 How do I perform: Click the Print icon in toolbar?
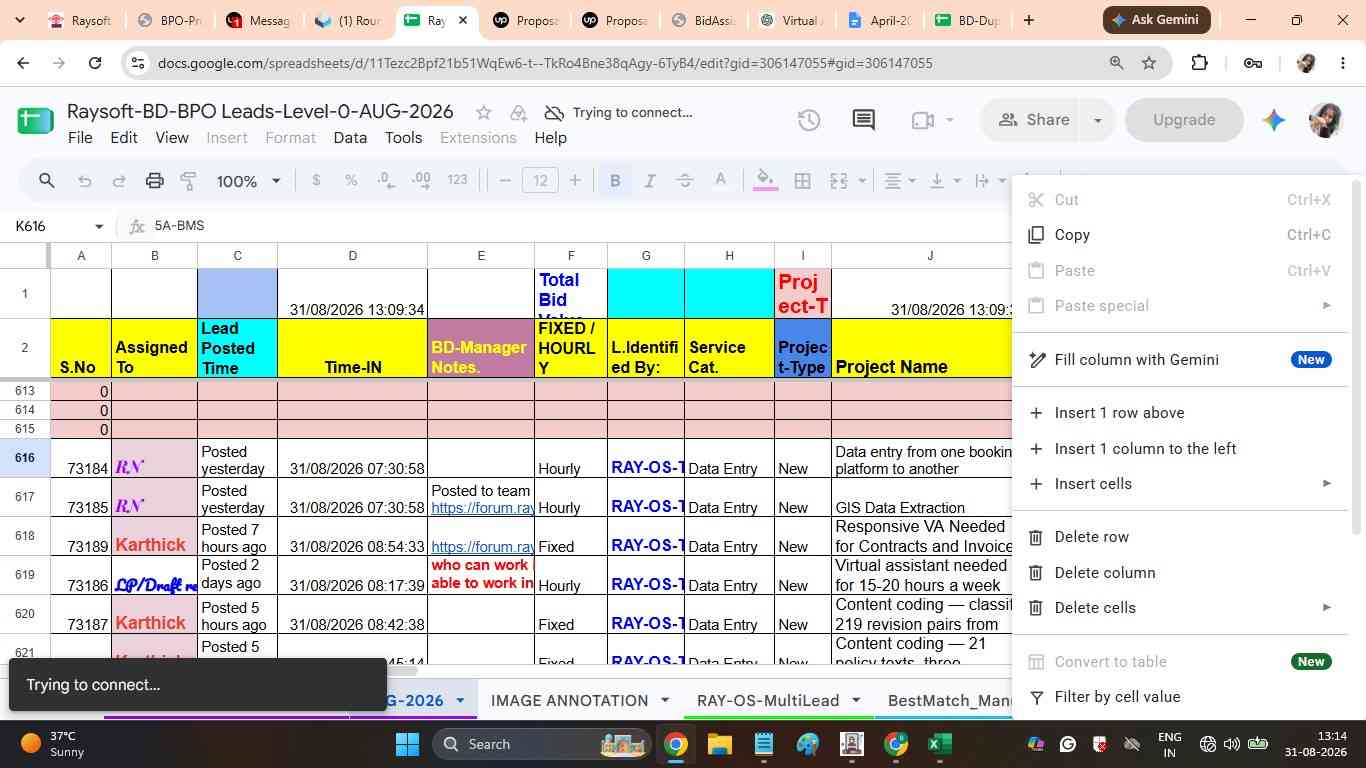pos(154,181)
